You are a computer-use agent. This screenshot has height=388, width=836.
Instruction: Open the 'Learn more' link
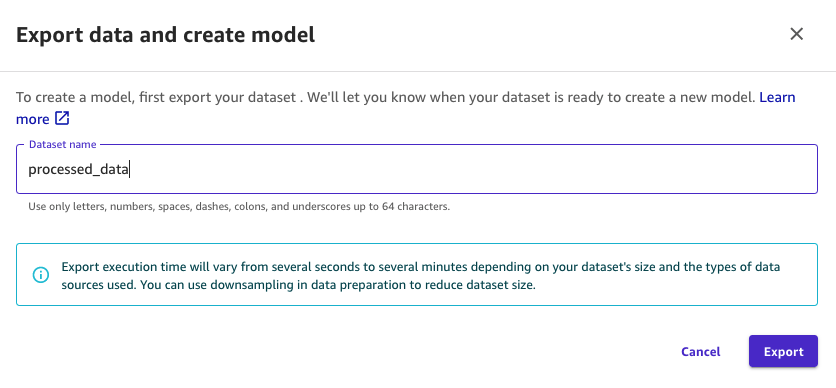click(x=777, y=97)
